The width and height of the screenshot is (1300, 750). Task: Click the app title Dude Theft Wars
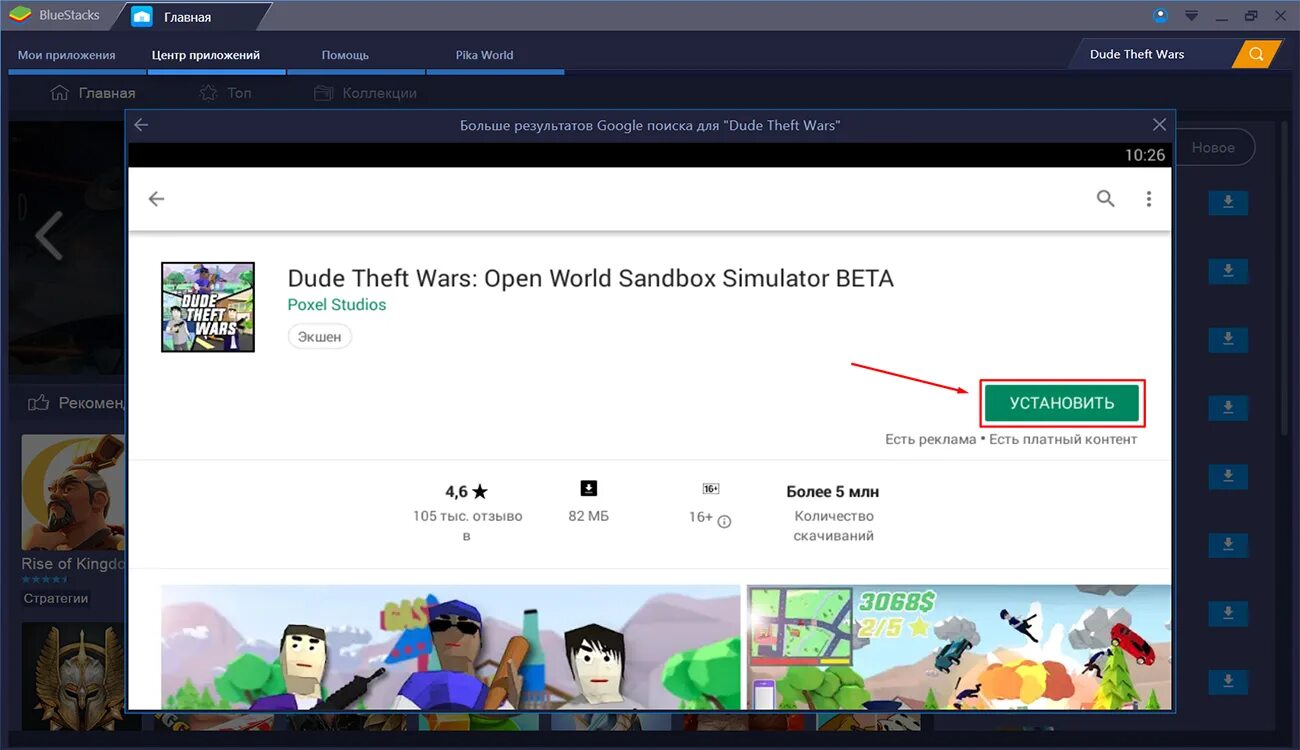(590, 278)
